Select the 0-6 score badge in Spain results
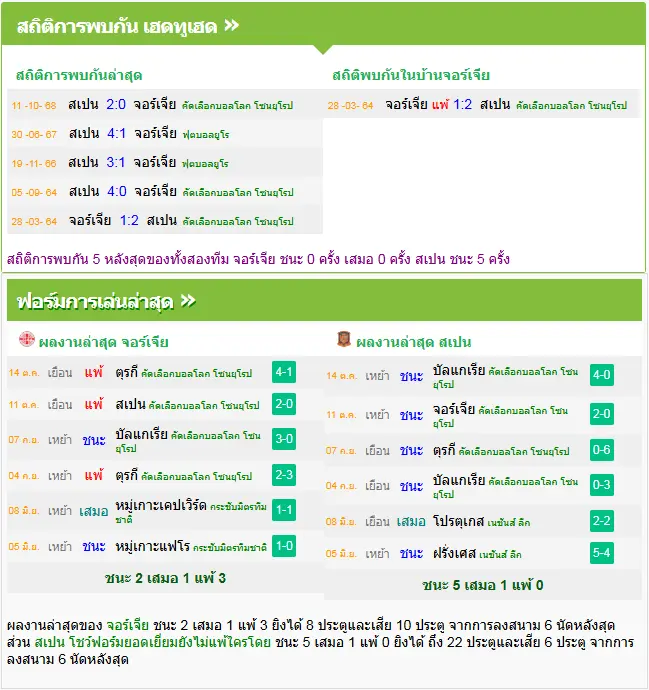Image resolution: width=649 pixels, height=690 pixels. [601, 450]
